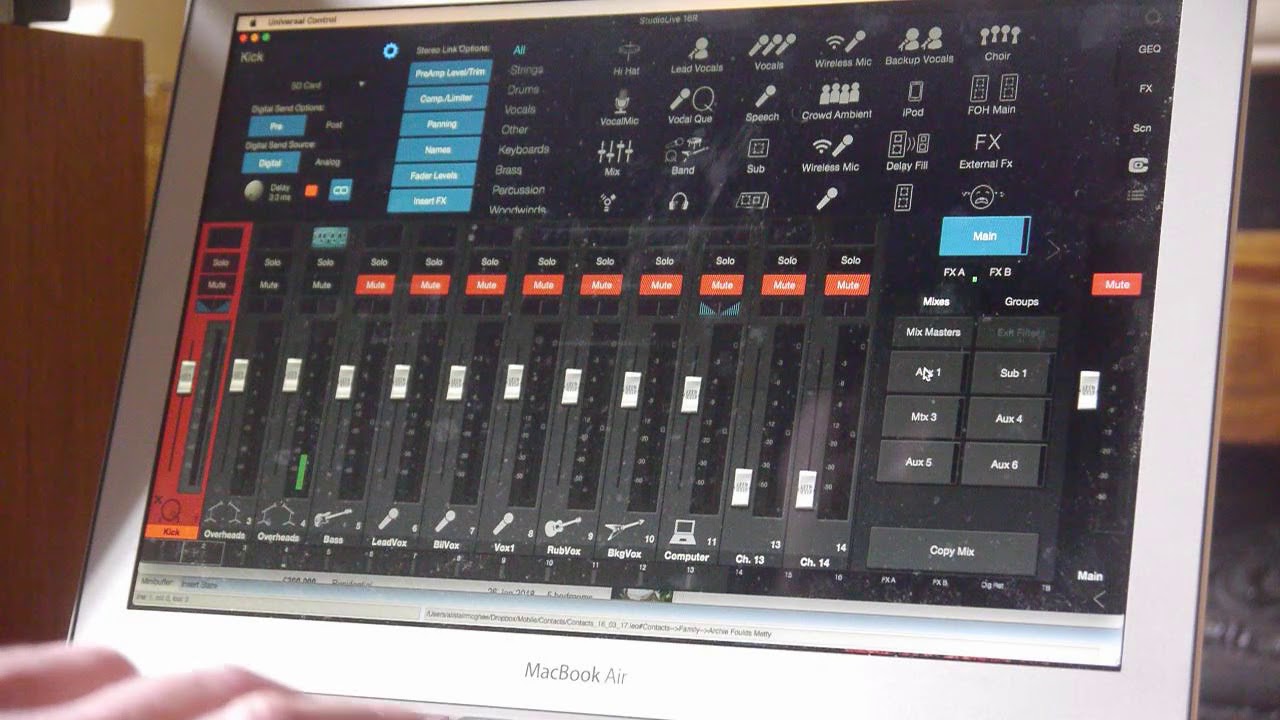Unmute the Computer channel

(721, 285)
